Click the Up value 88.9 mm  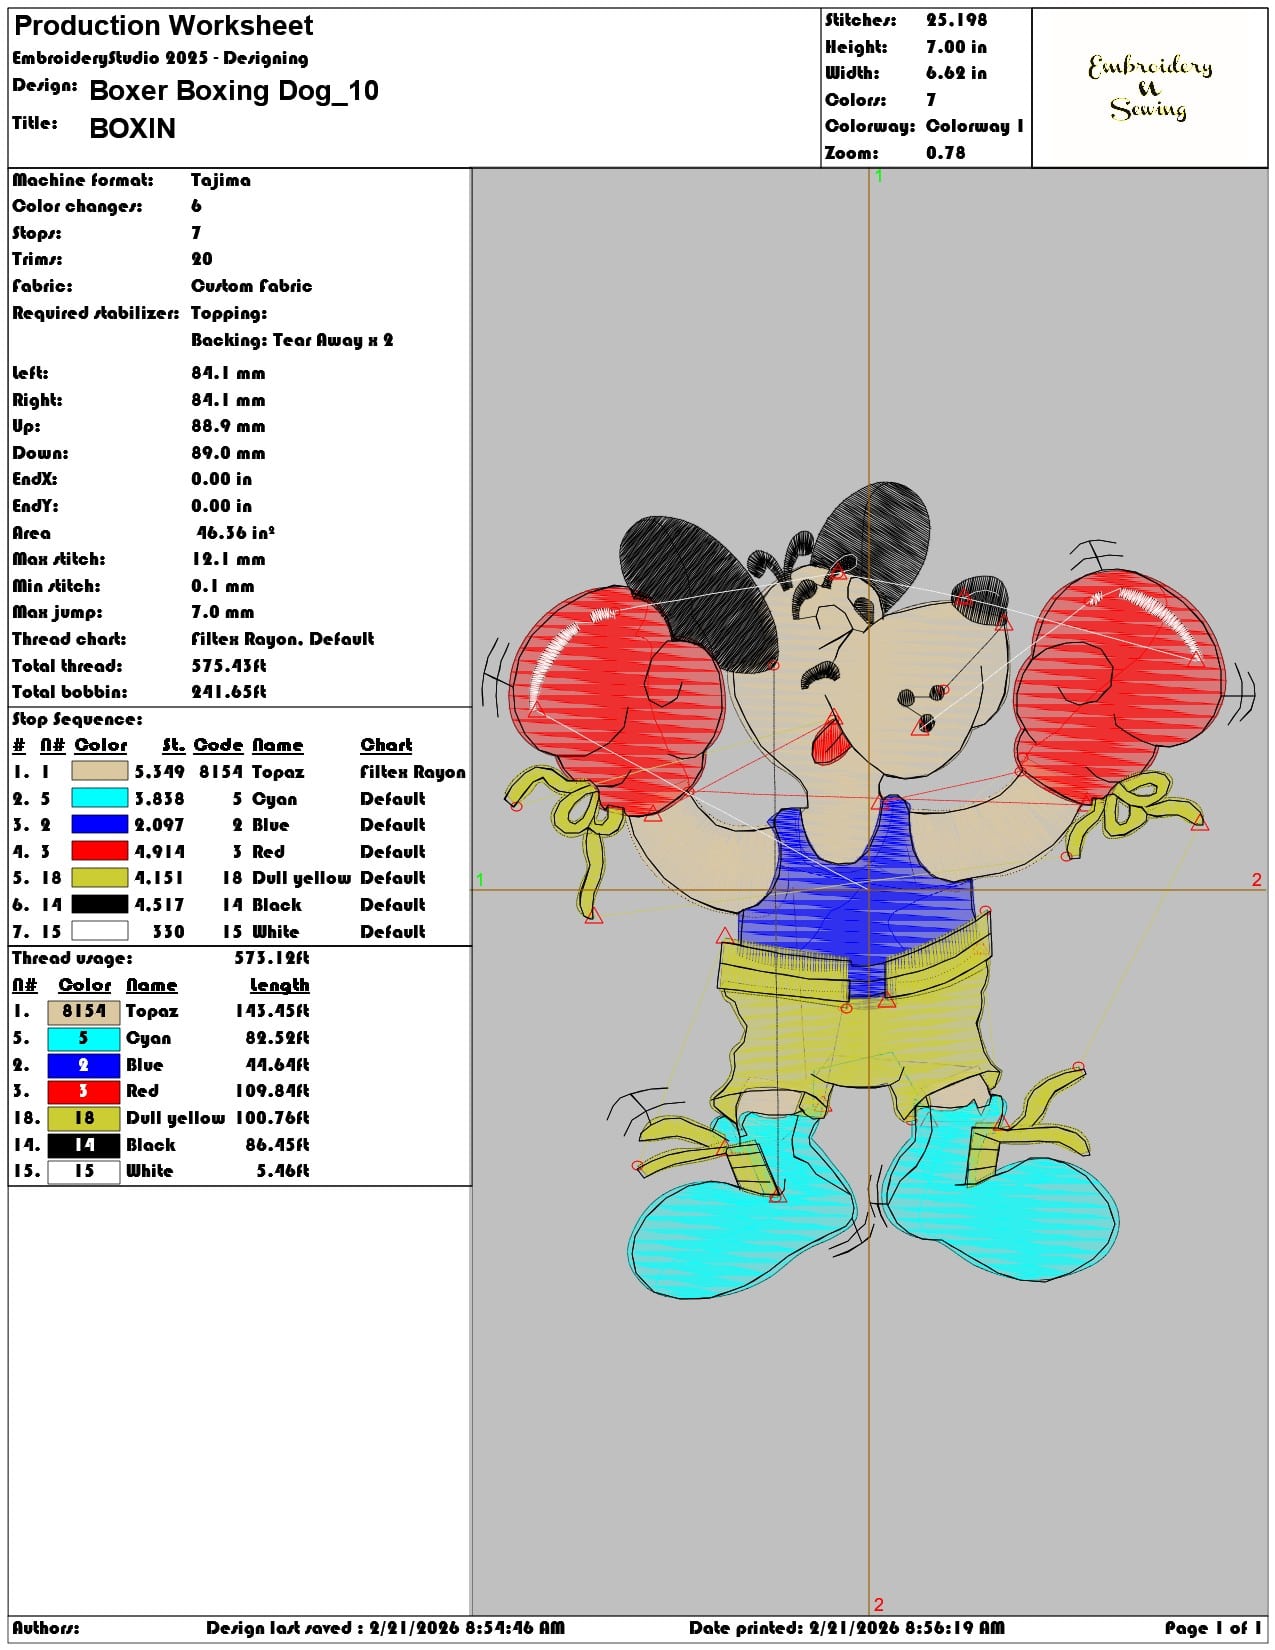click(228, 426)
